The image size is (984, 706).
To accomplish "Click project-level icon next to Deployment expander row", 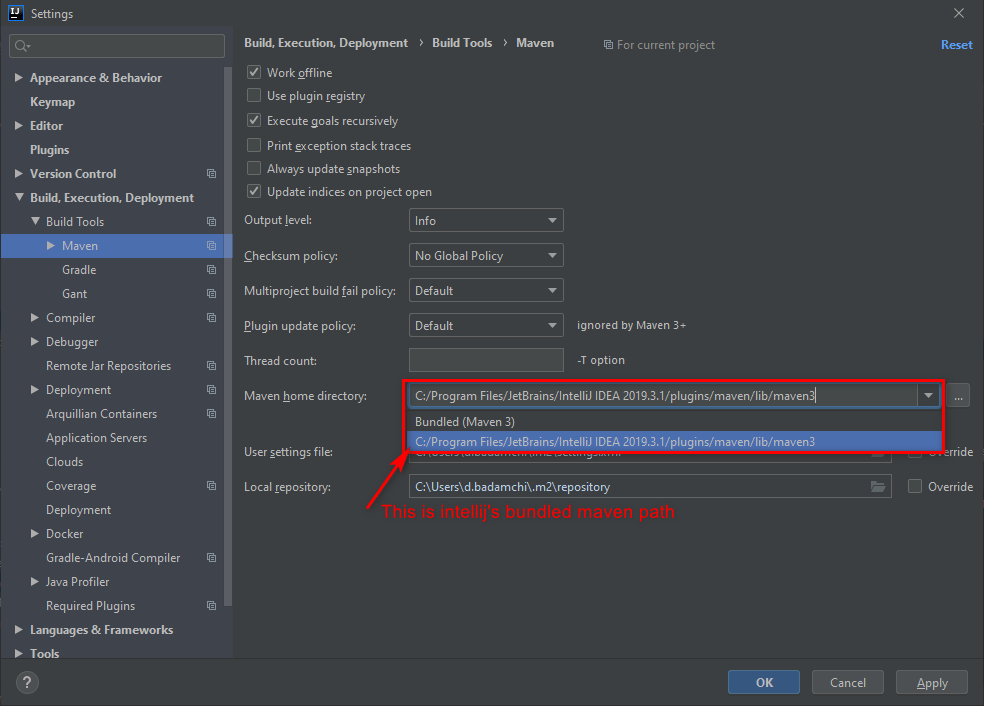I will click(x=211, y=390).
